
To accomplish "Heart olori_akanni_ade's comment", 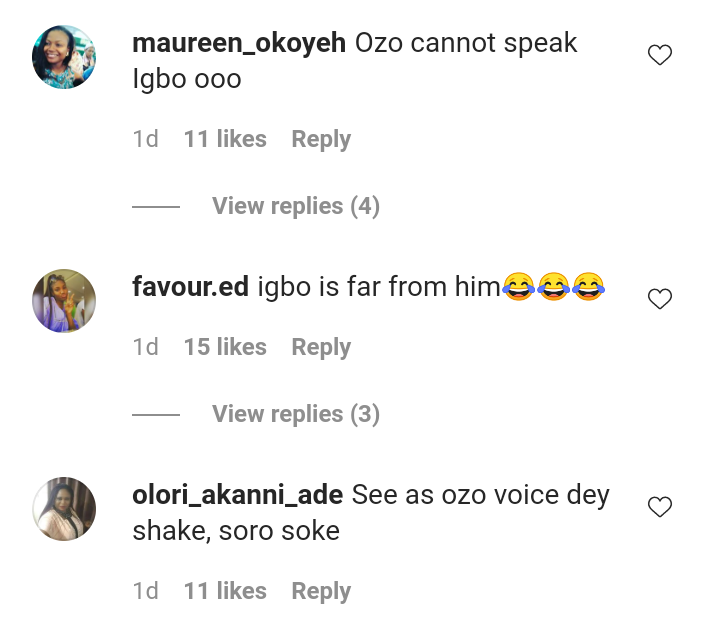I will (660, 507).
